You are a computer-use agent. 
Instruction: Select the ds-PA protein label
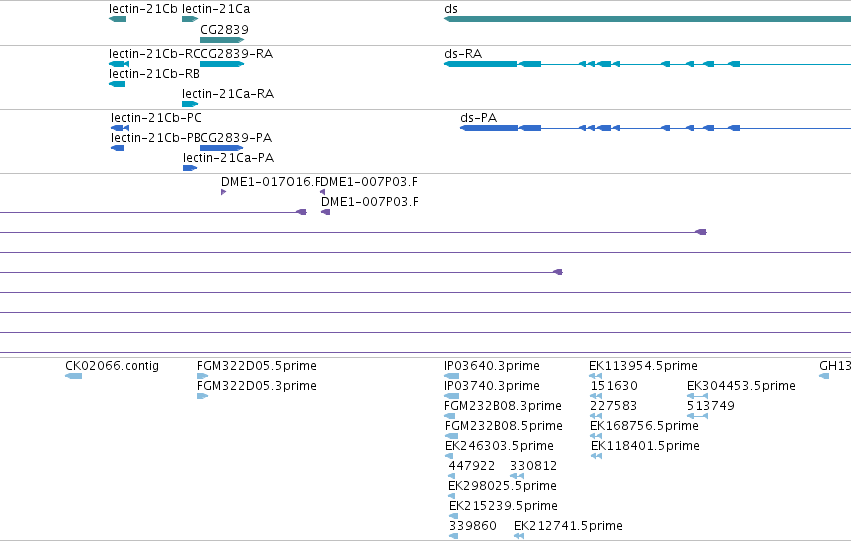(479, 118)
